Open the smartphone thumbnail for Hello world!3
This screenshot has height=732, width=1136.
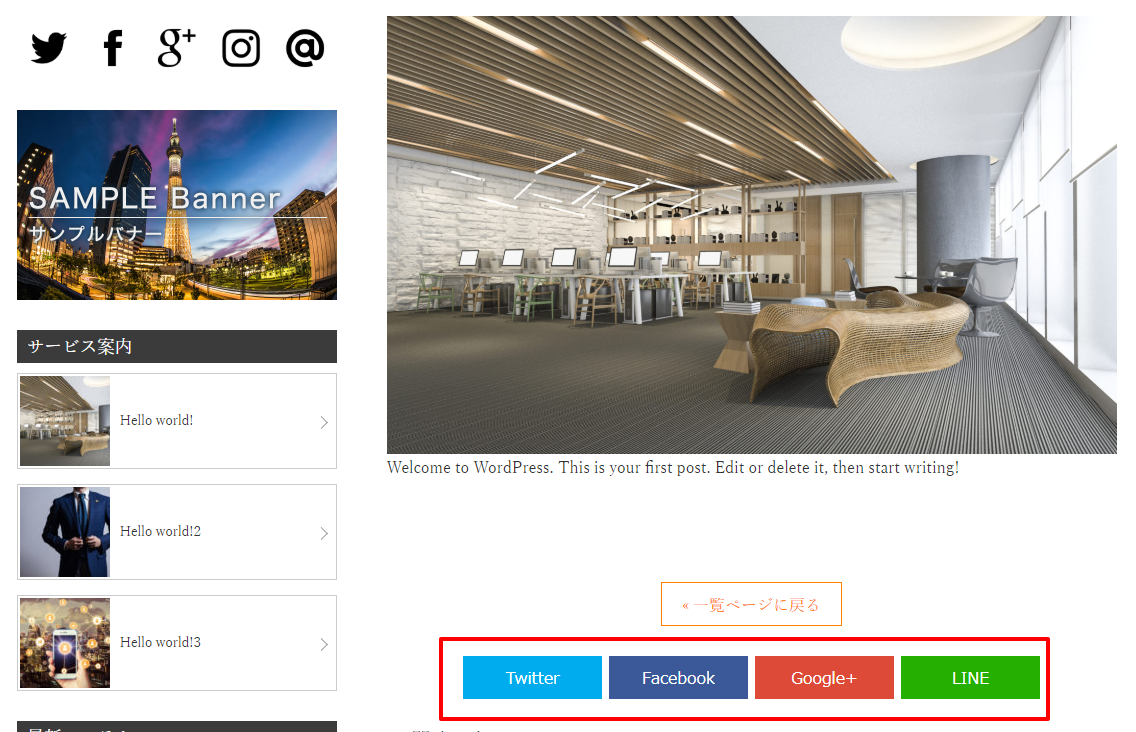[65, 643]
